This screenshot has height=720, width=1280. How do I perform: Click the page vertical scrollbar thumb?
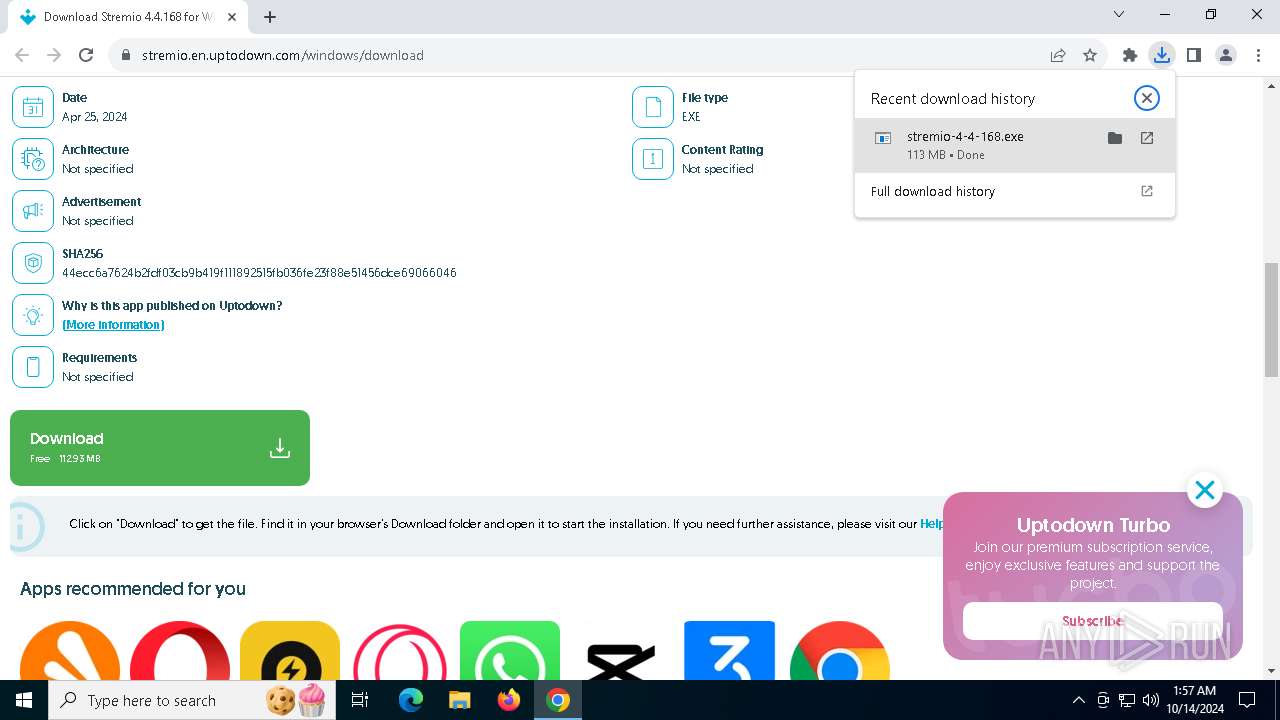point(1271,320)
